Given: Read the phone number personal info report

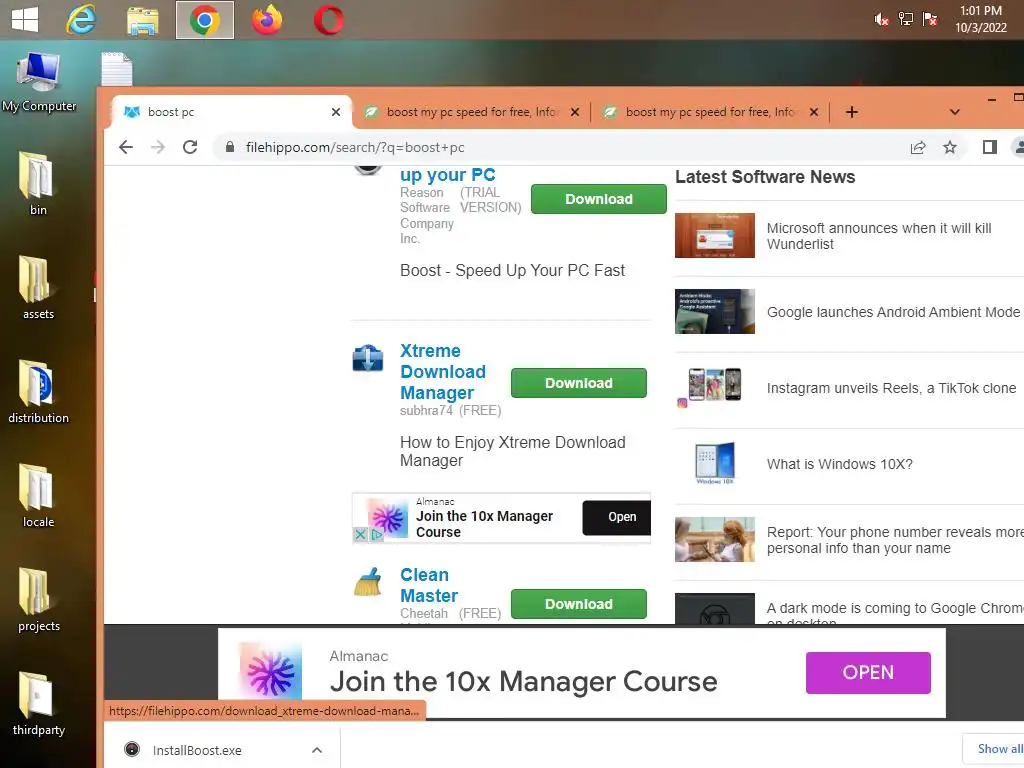Looking at the screenshot, I should click(x=895, y=540).
